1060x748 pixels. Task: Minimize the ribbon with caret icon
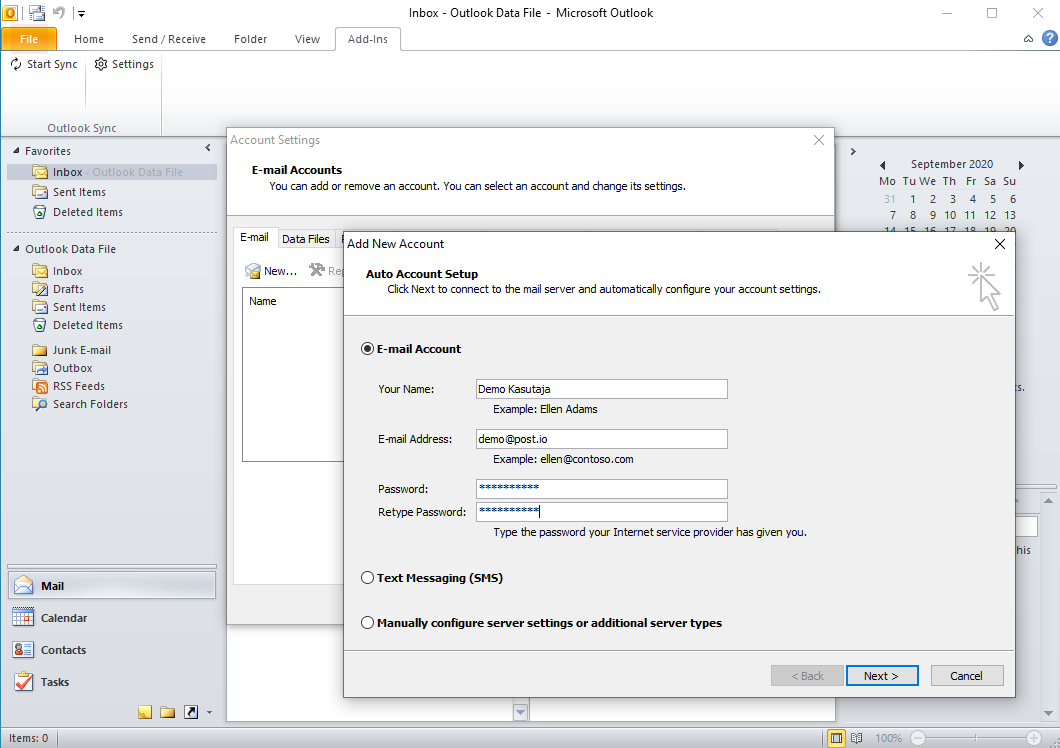(1028, 39)
